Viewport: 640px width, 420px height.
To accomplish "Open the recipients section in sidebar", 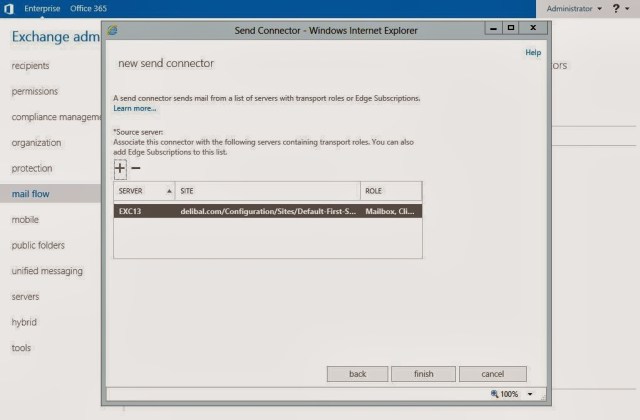I will (30, 66).
